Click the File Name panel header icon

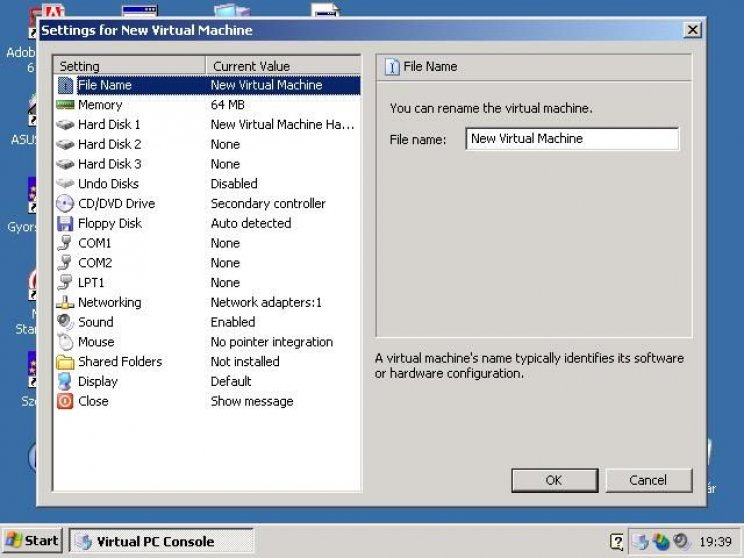tap(392, 67)
